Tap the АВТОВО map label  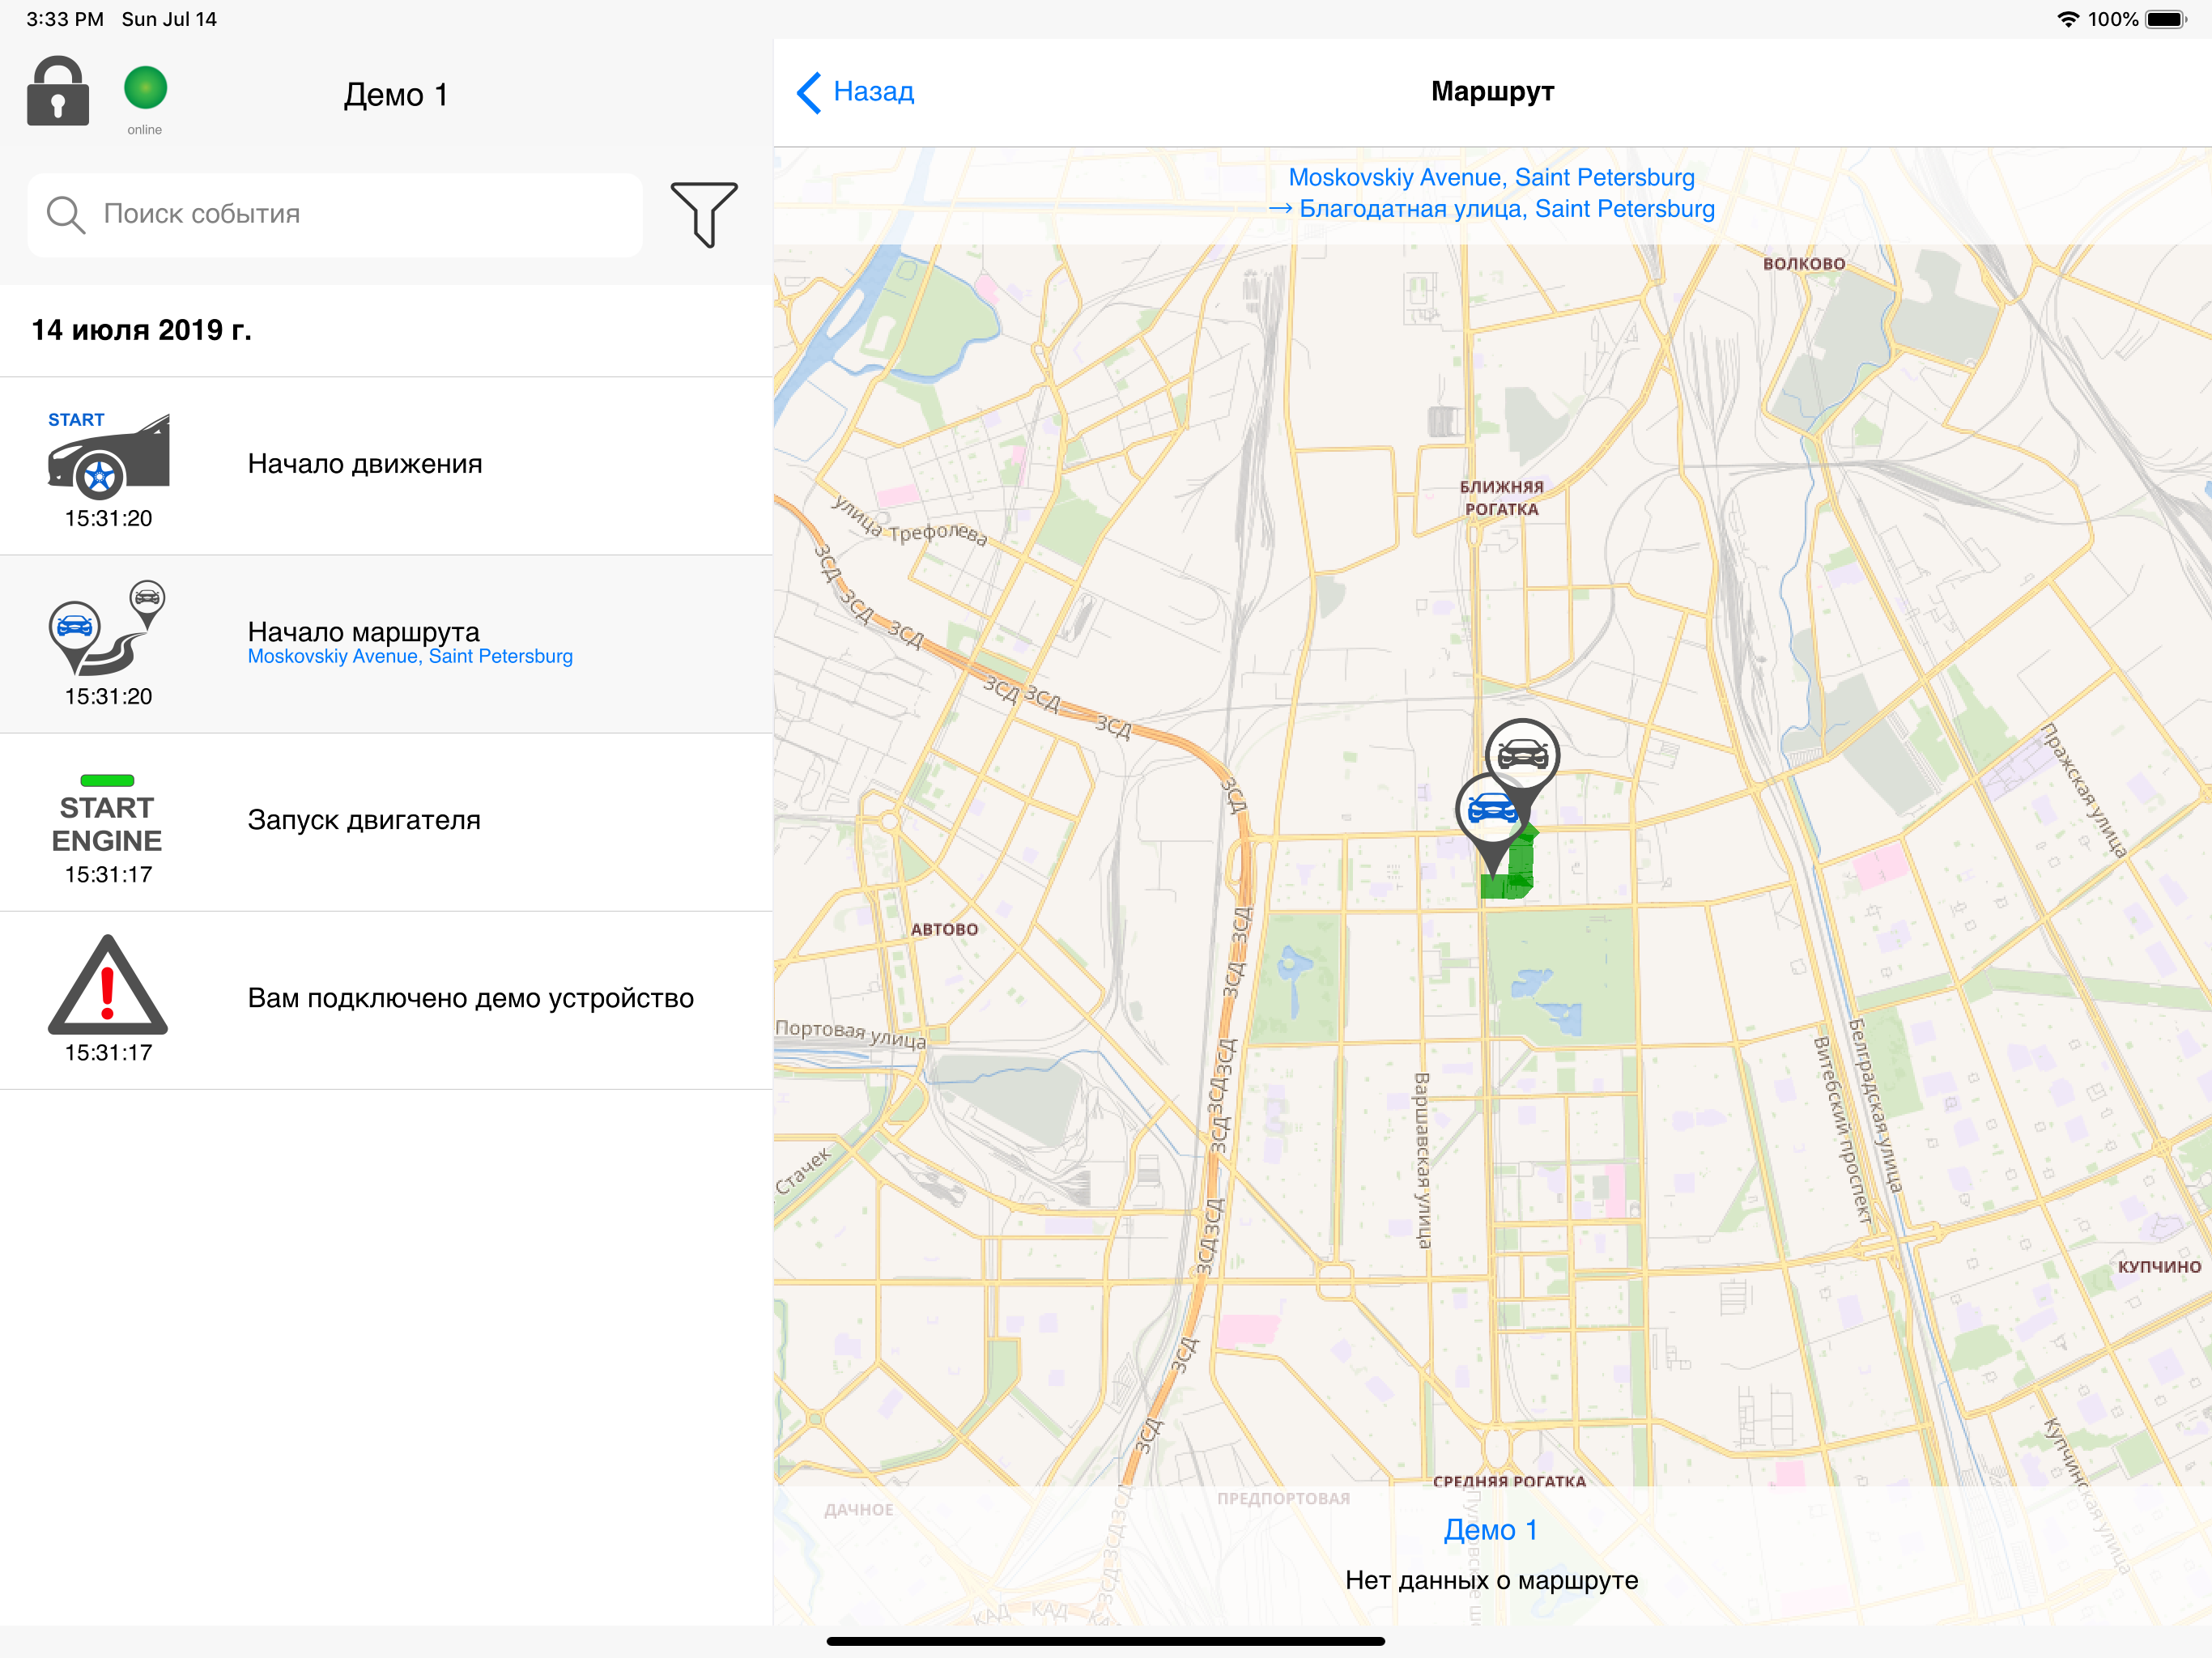tap(944, 929)
